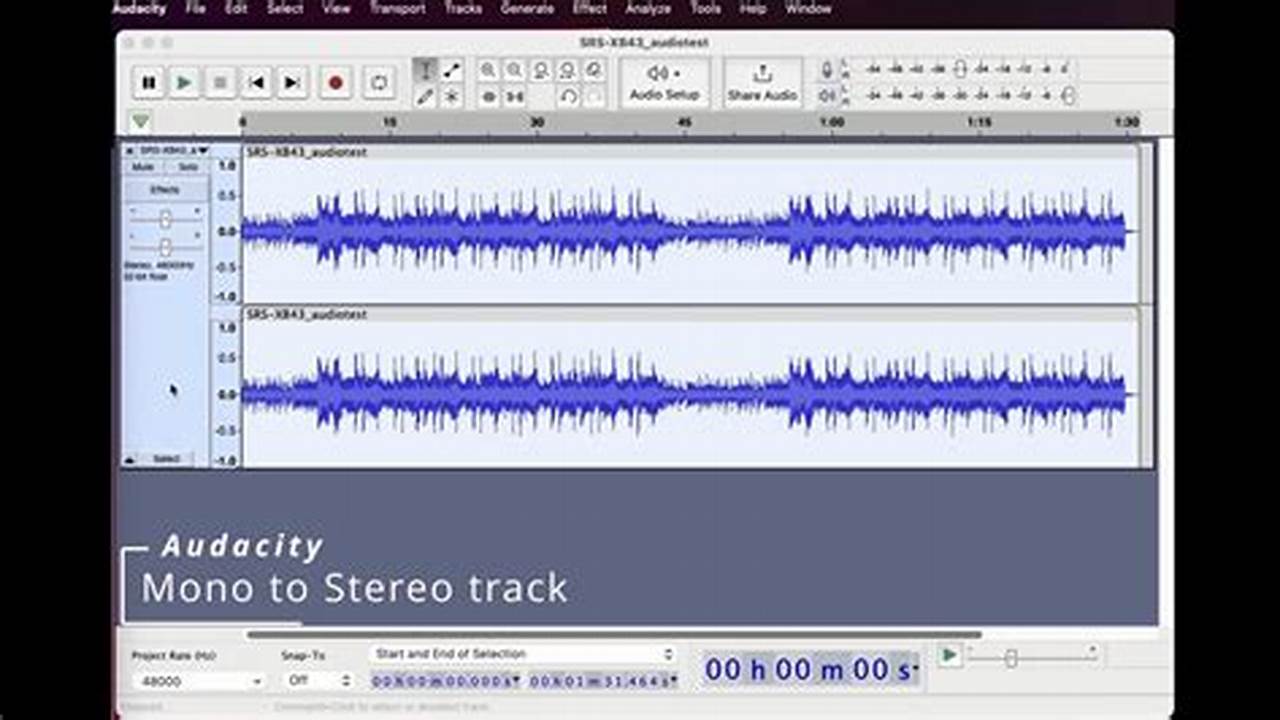
Task: Click the 1:00 mark on the timeline ruler
Action: click(832, 122)
